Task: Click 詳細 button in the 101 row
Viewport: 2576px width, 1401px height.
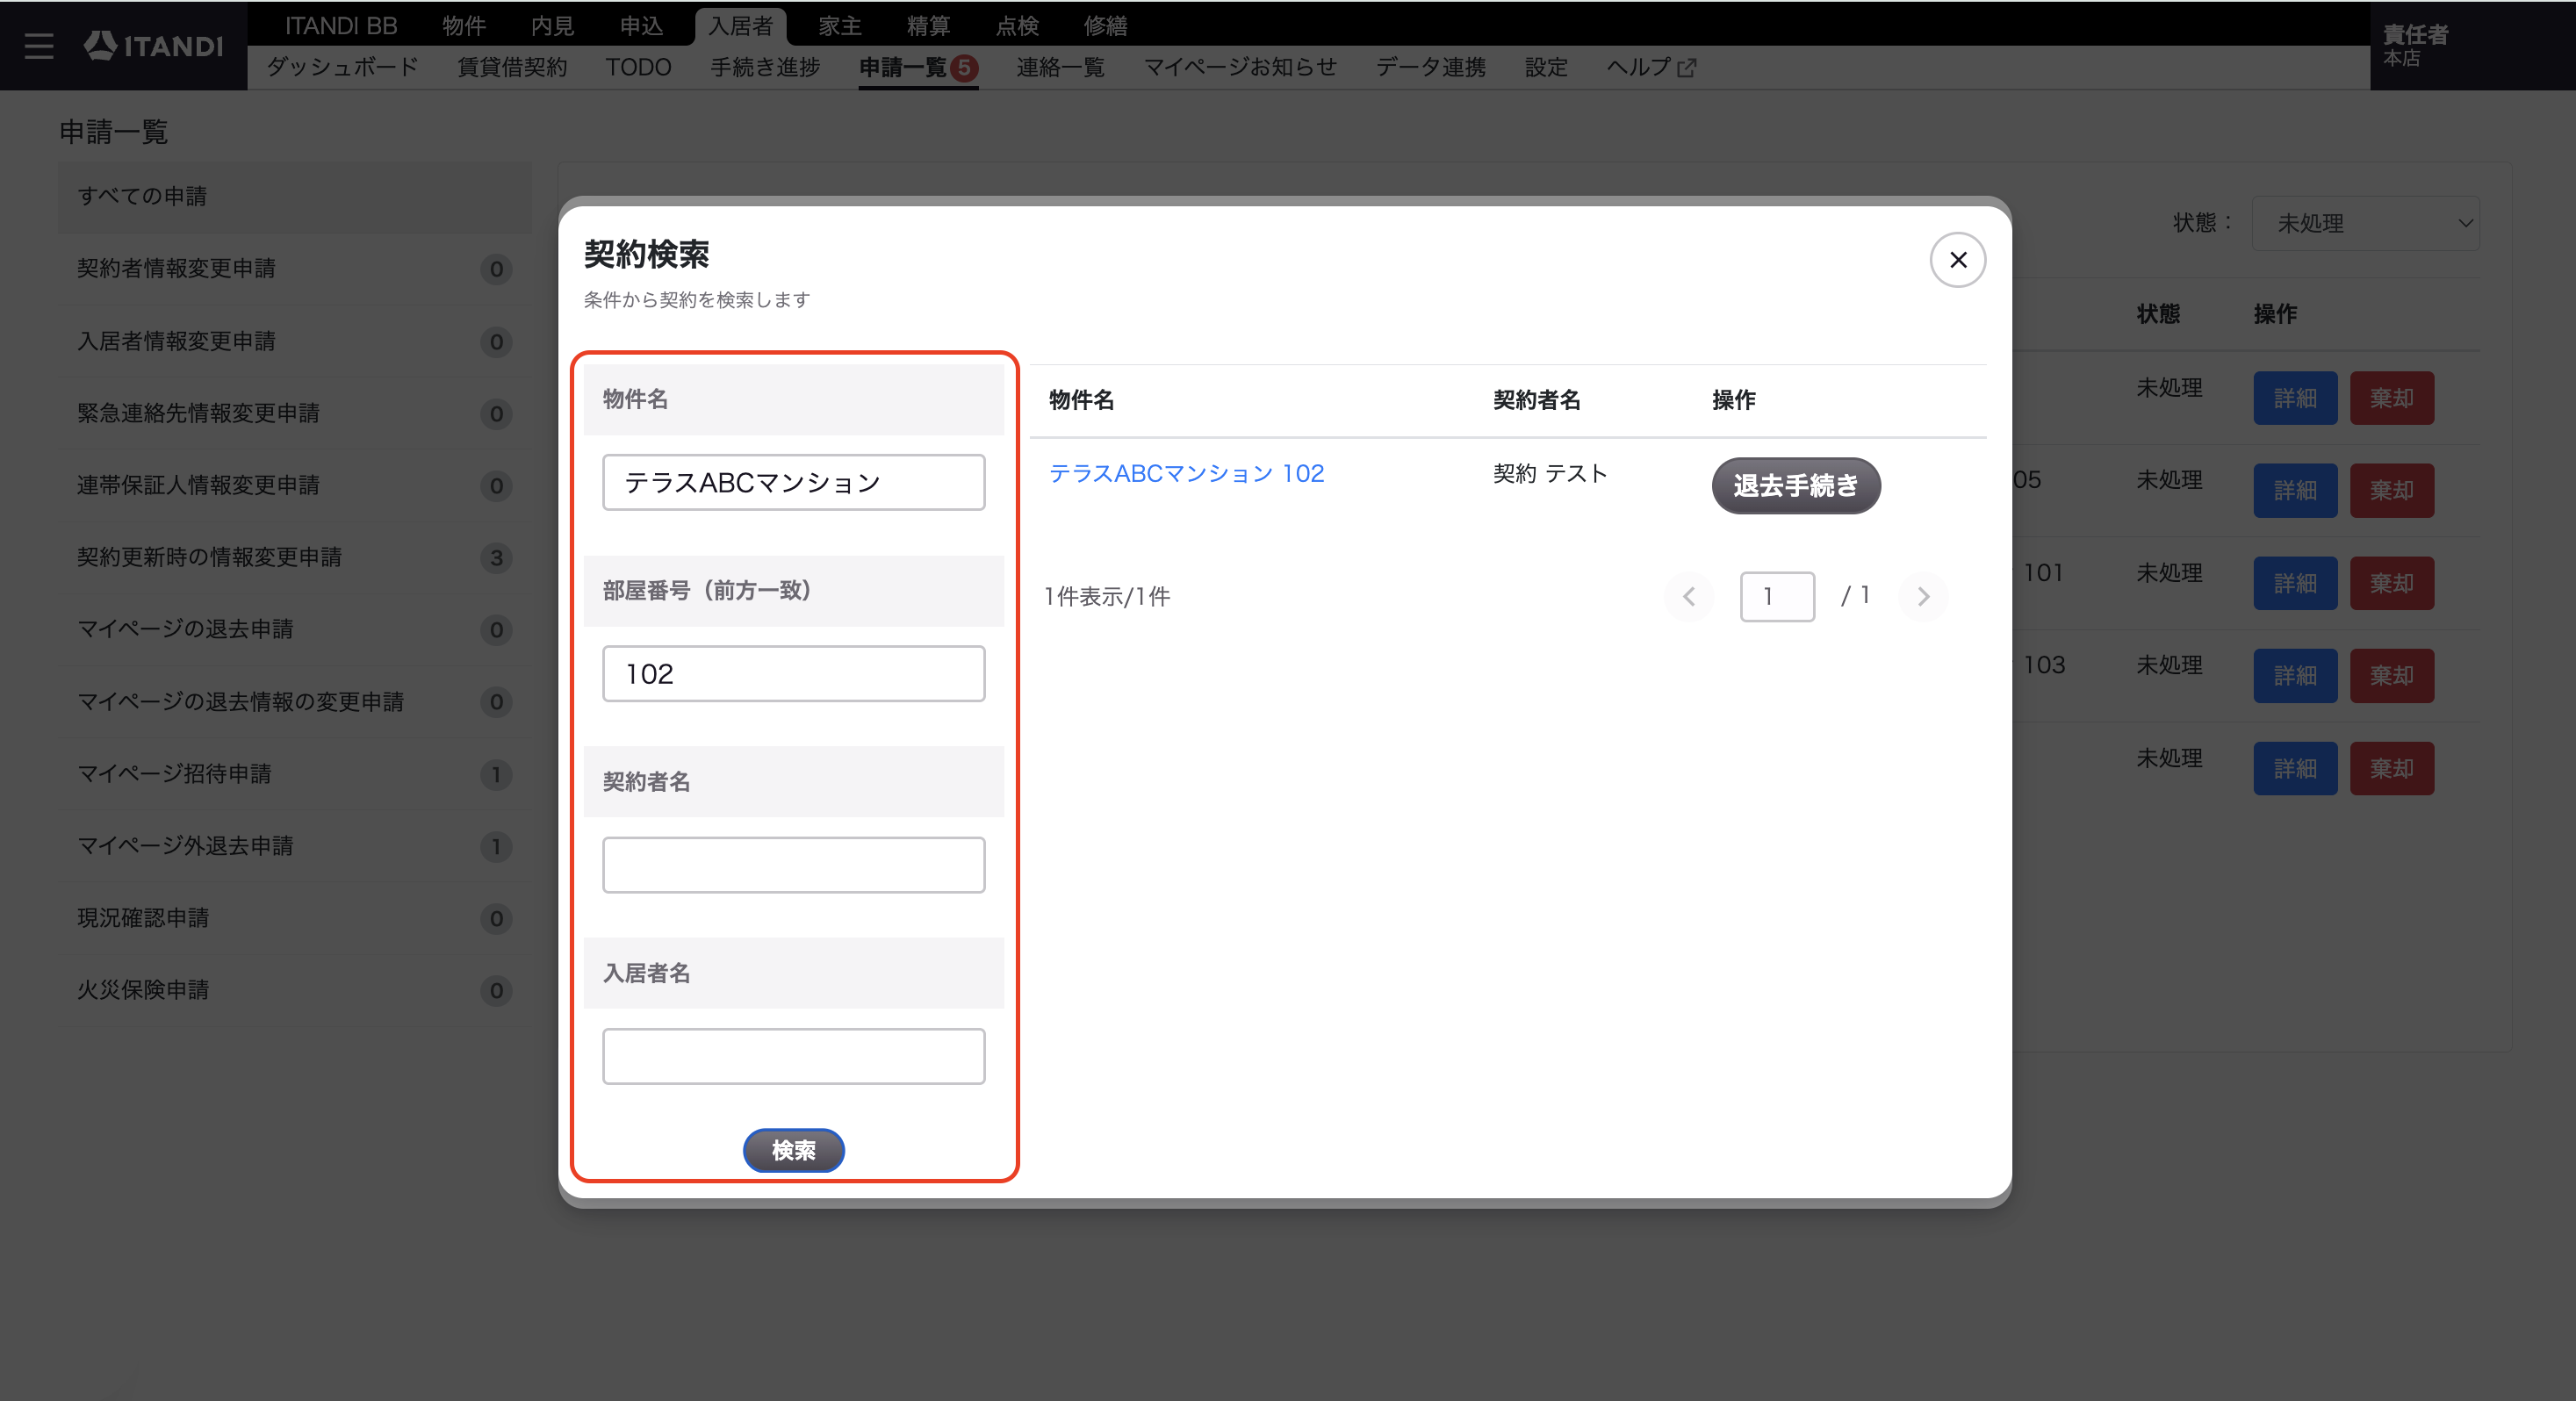Action: [x=2295, y=583]
